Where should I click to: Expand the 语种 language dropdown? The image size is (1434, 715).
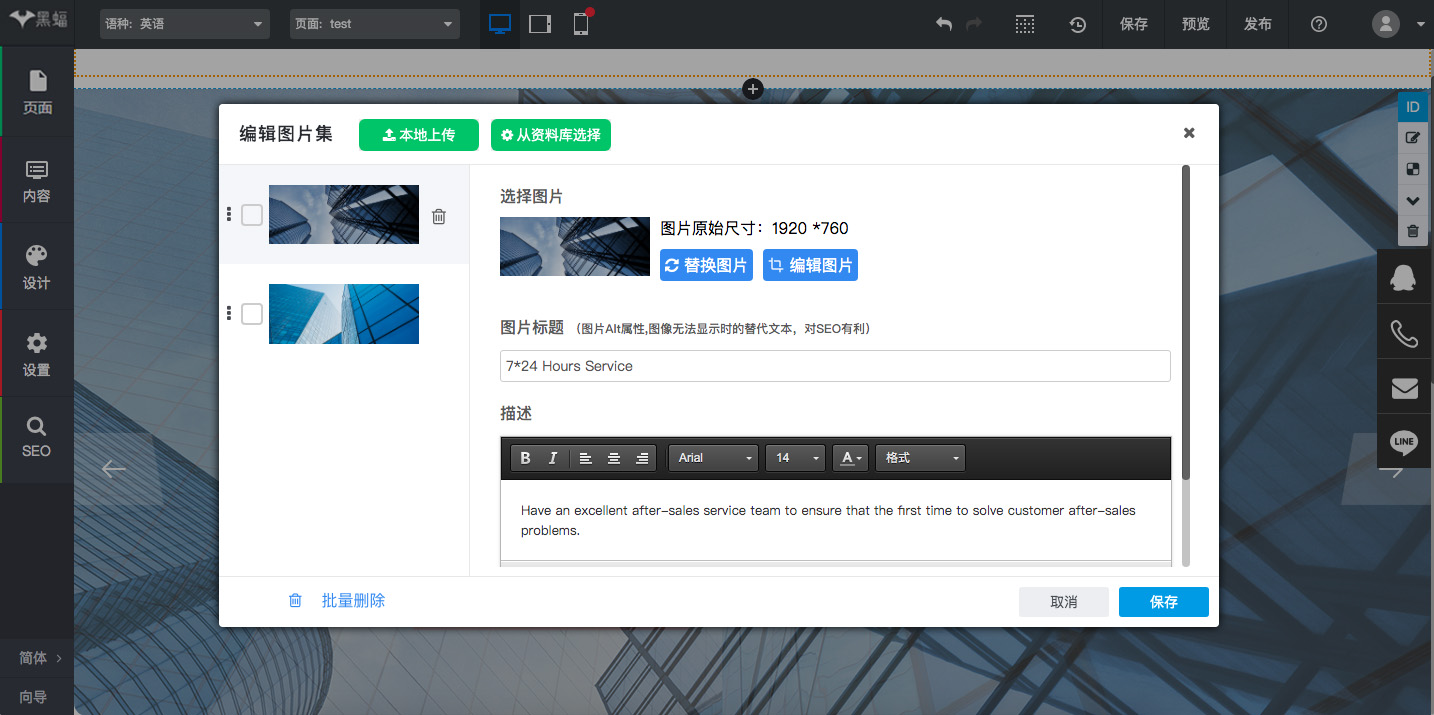pos(185,24)
